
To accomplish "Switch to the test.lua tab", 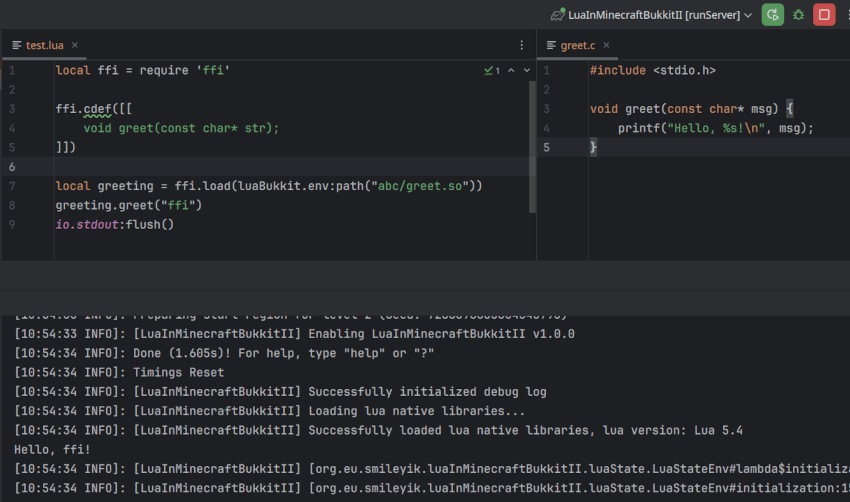I will [x=44, y=46].
